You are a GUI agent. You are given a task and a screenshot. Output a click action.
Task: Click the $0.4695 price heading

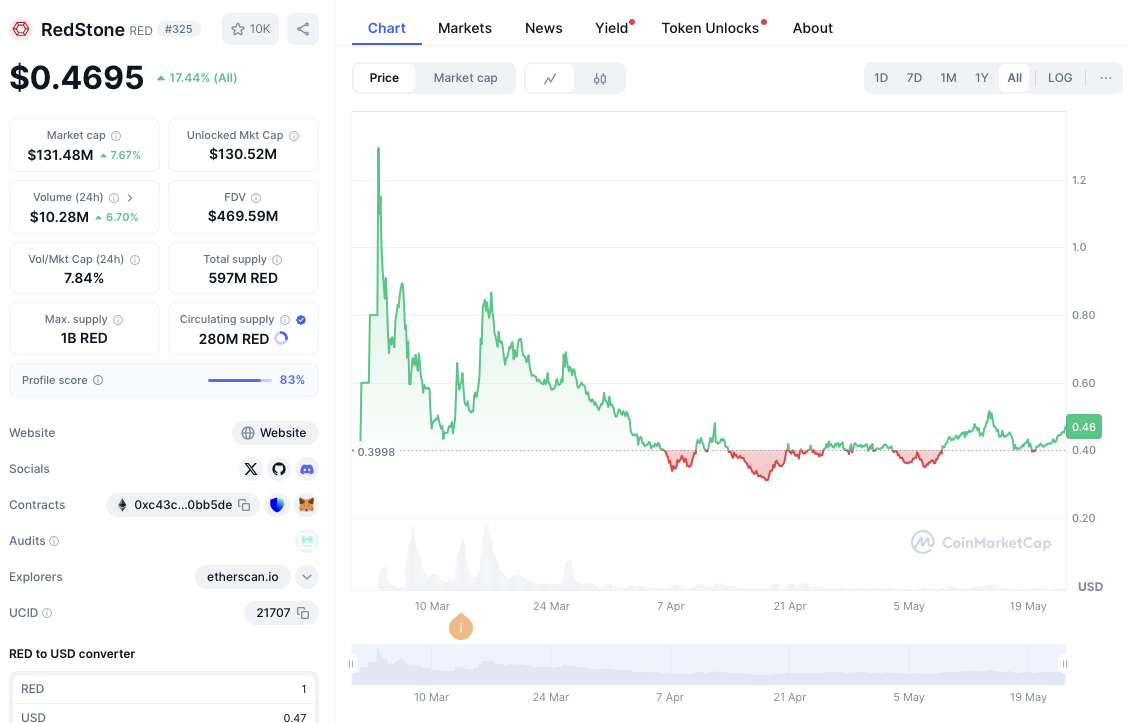point(77,78)
